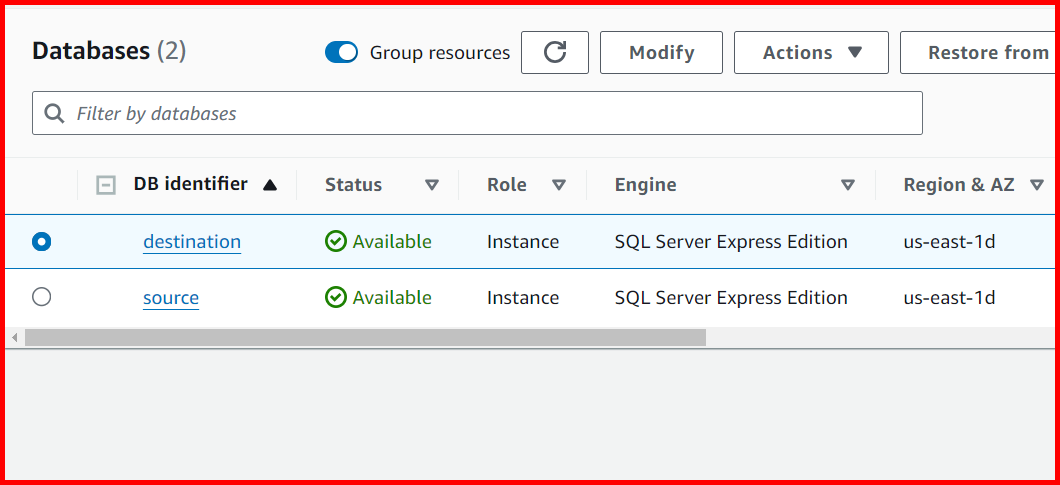
Task: Click the Filter by databases search field
Action: (x=477, y=113)
